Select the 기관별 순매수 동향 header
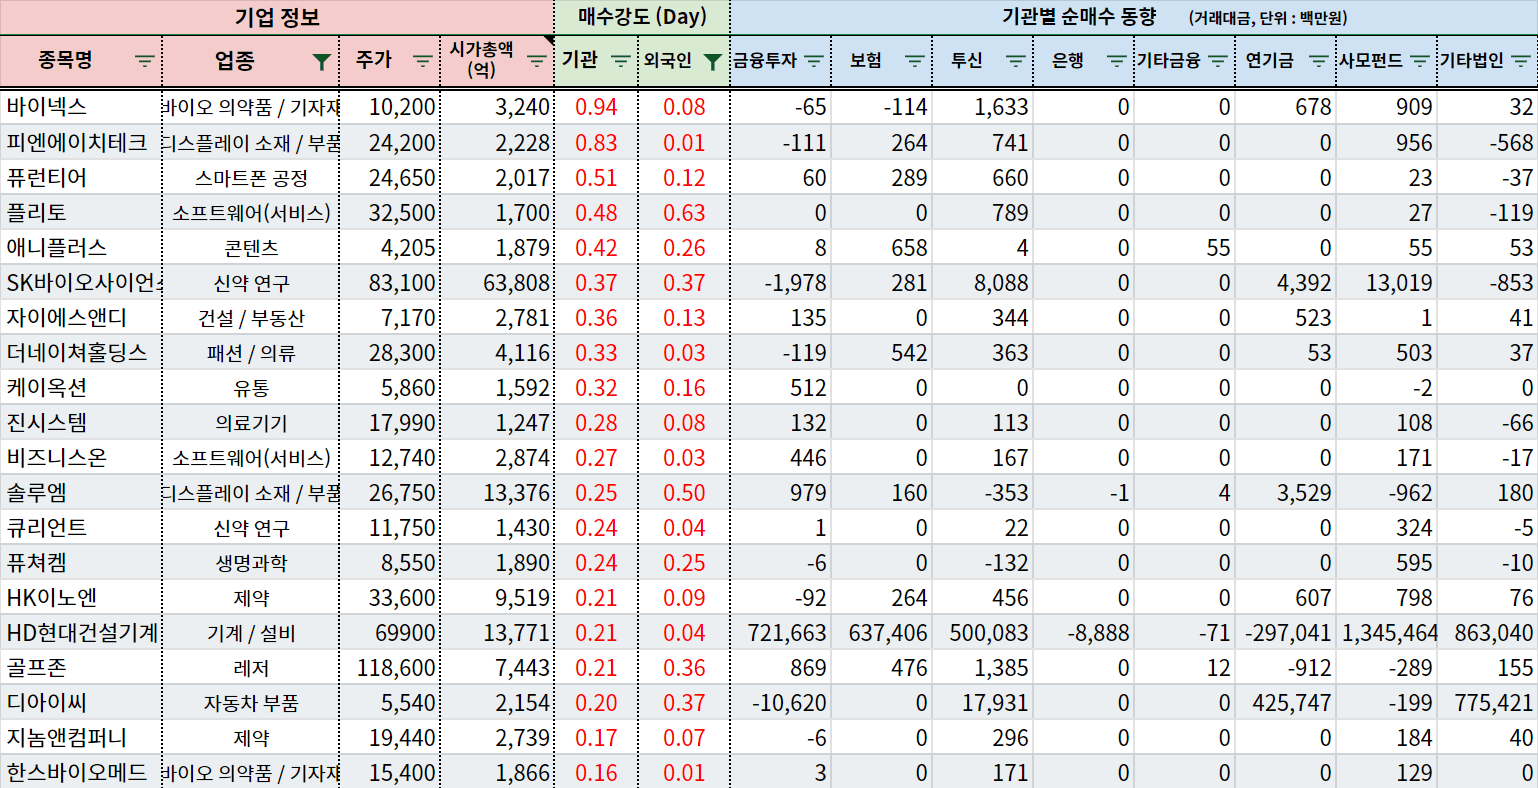The height and width of the screenshot is (788, 1538). click(x=1134, y=17)
